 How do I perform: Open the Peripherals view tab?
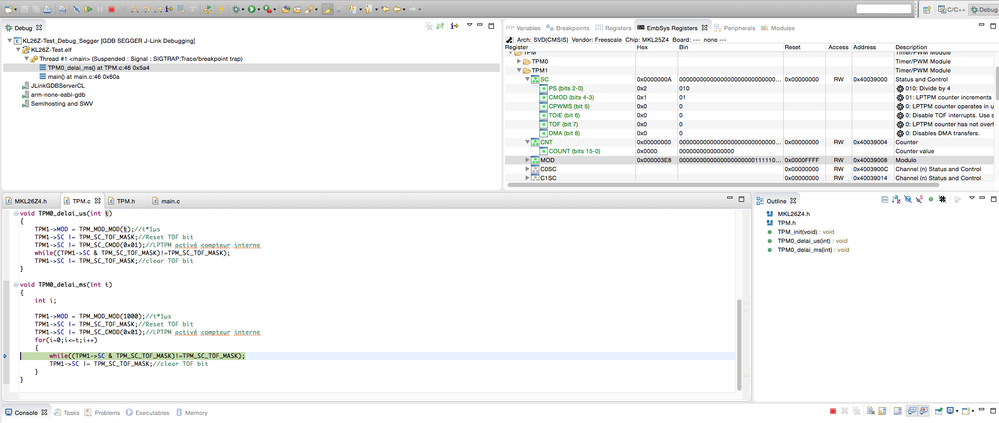735,28
